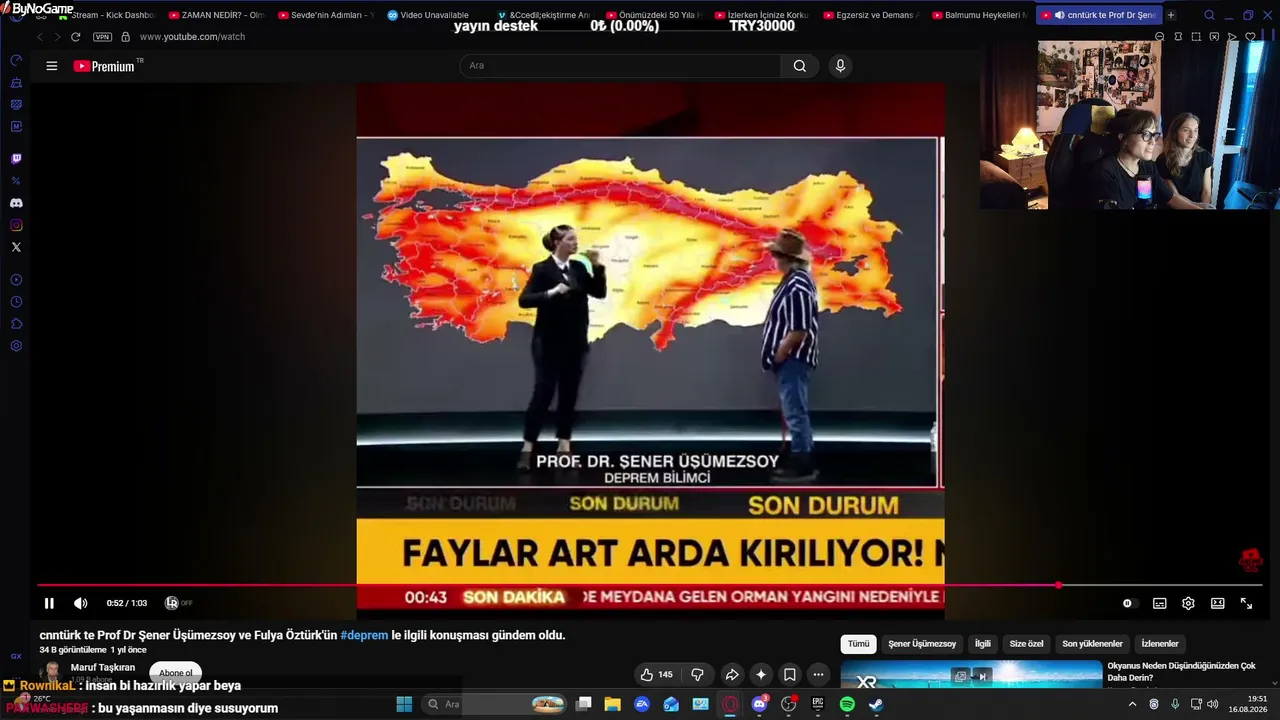1280x720 pixels.
Task: Dislike the video
Action: 698,675
